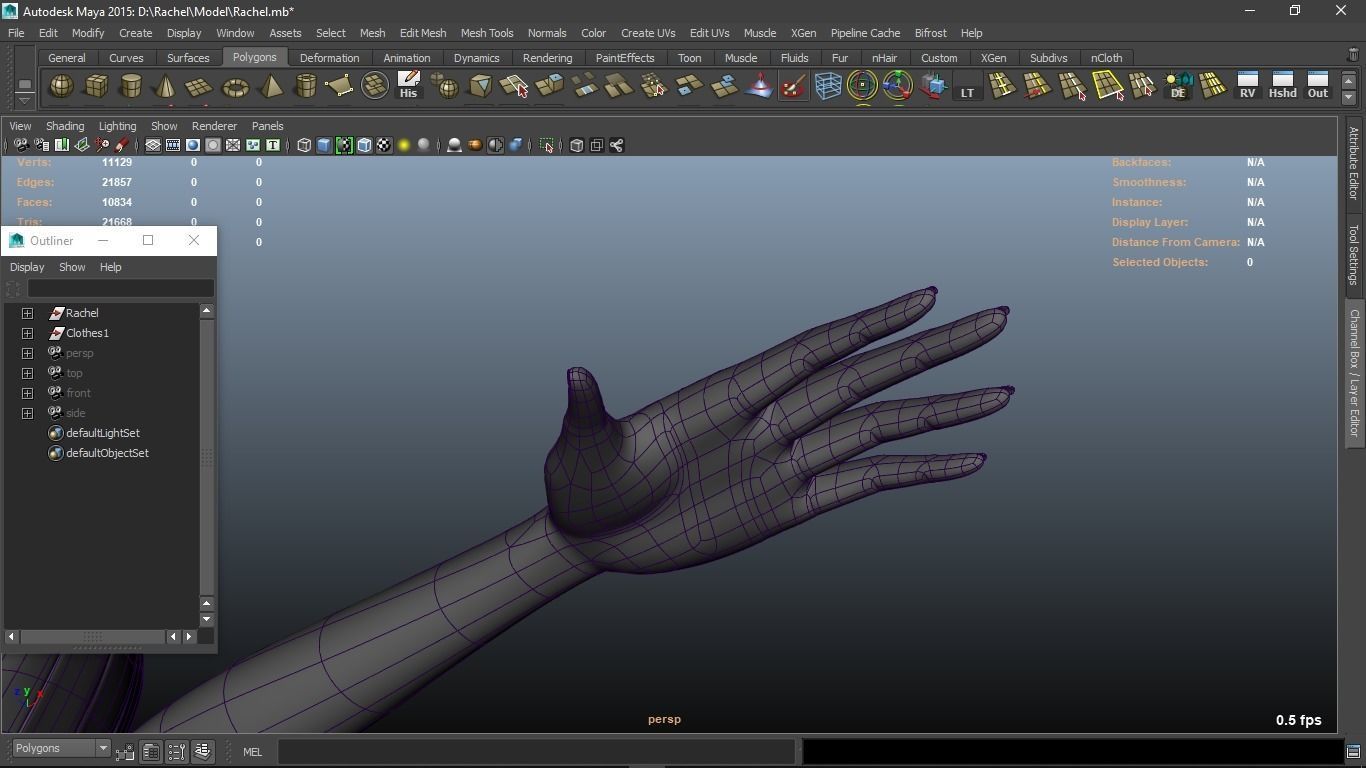Toggle resolution gate in viewport toolbar
The image size is (1366, 768).
click(x=193, y=145)
